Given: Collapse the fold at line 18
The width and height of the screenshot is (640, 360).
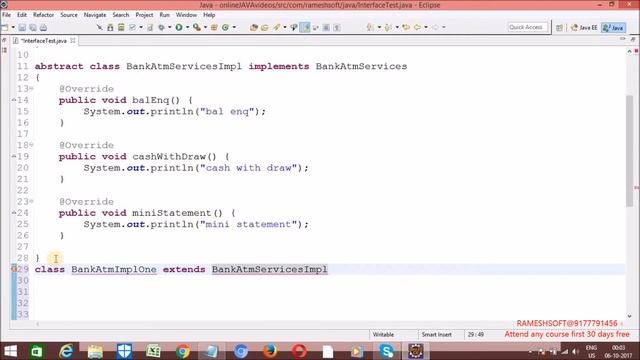Looking at the screenshot, I should (x=31, y=145).
